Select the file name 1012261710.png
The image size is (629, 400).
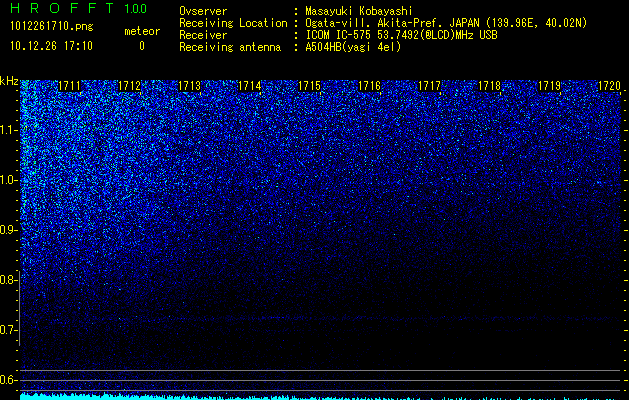[52, 26]
